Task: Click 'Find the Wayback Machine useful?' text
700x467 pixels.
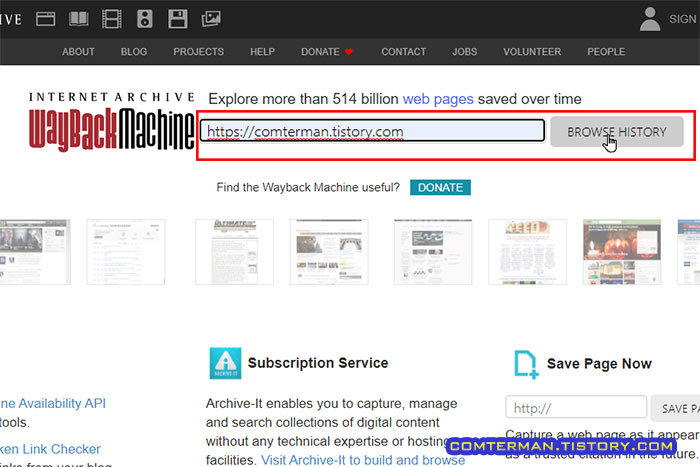Action: (308, 187)
